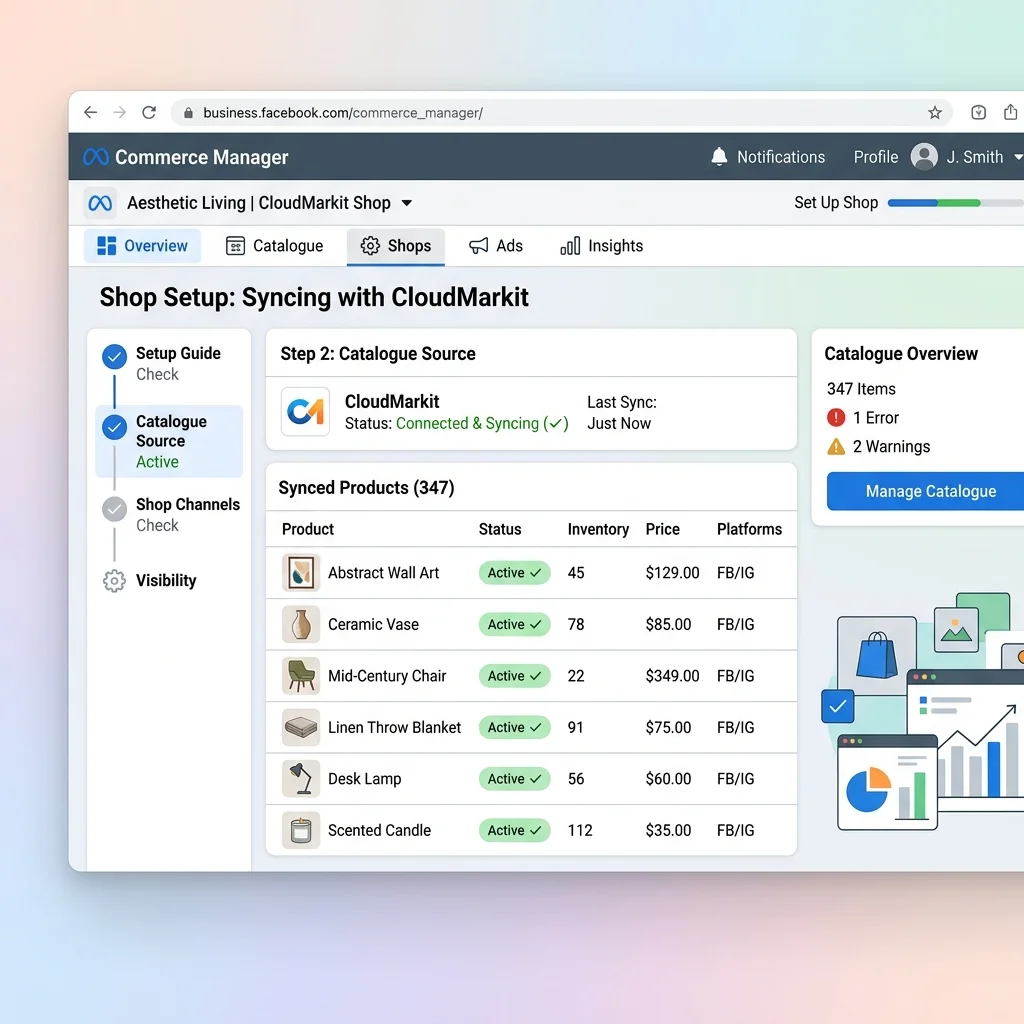Viewport: 1024px width, 1024px height.
Task: Open the Desk Lamp thumbnail
Action: coord(301,779)
